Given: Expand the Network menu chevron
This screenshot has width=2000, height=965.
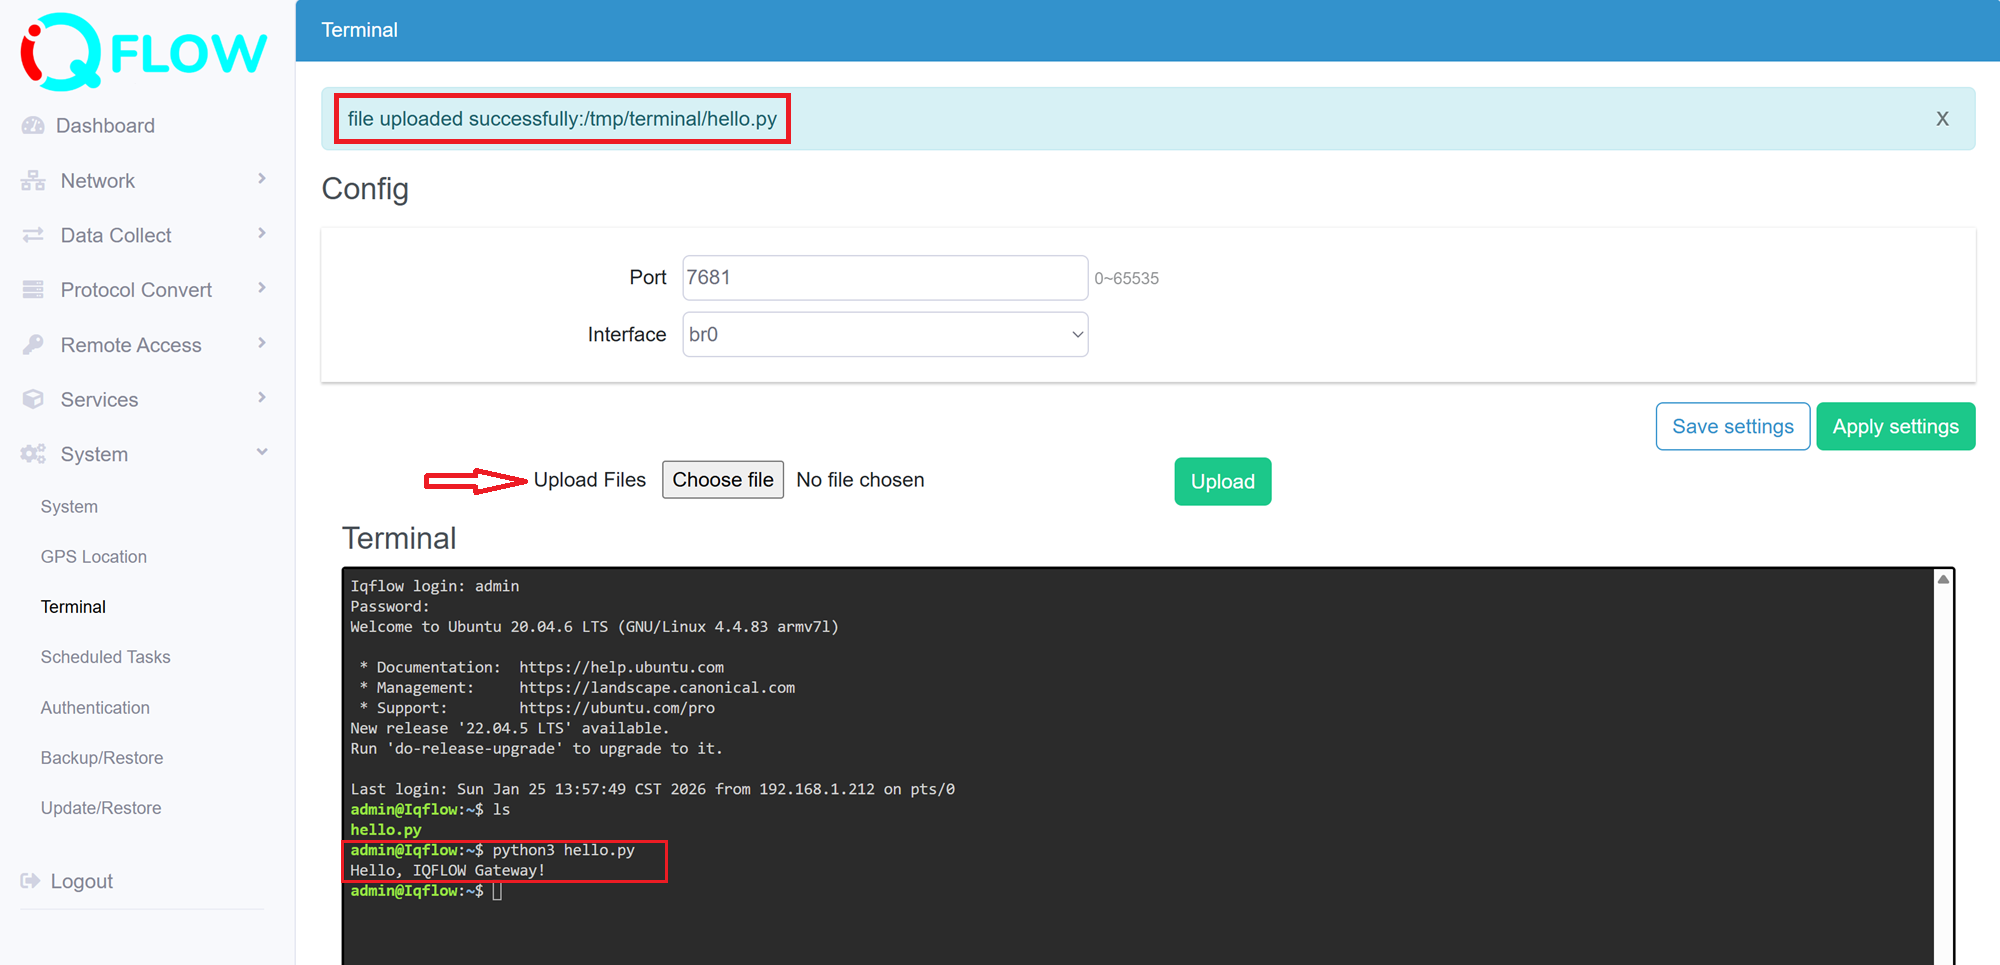Looking at the screenshot, I should coord(262,179).
